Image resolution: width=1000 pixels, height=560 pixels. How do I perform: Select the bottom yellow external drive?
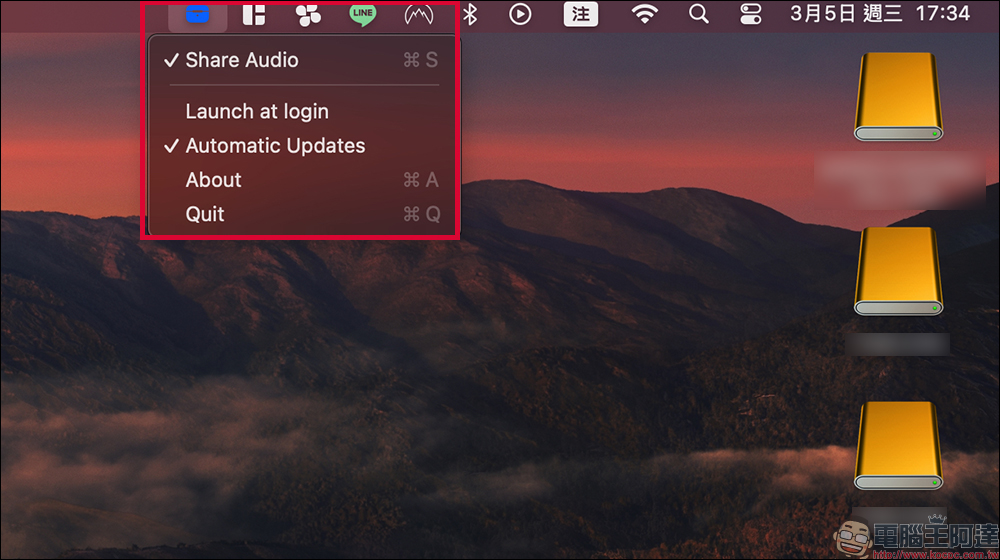898,446
